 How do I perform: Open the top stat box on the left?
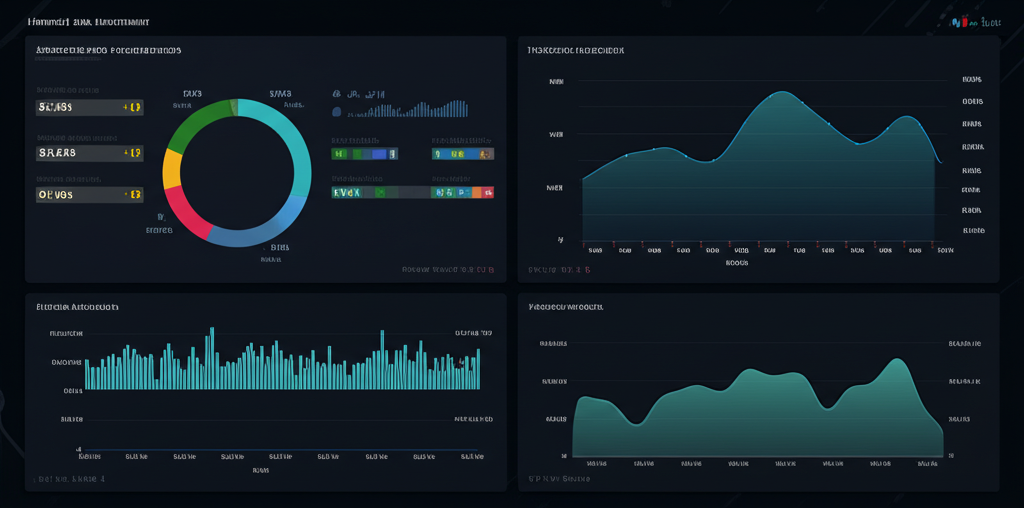tap(89, 107)
